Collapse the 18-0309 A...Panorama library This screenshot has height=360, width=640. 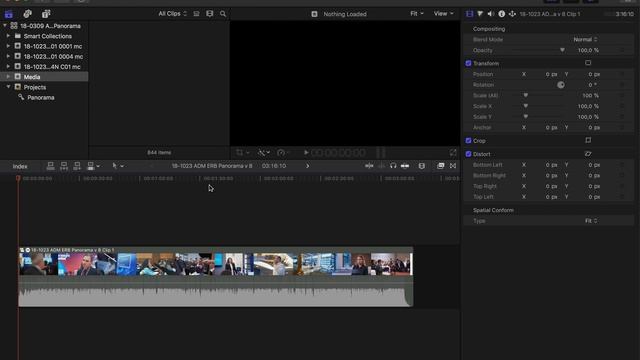click(5, 26)
